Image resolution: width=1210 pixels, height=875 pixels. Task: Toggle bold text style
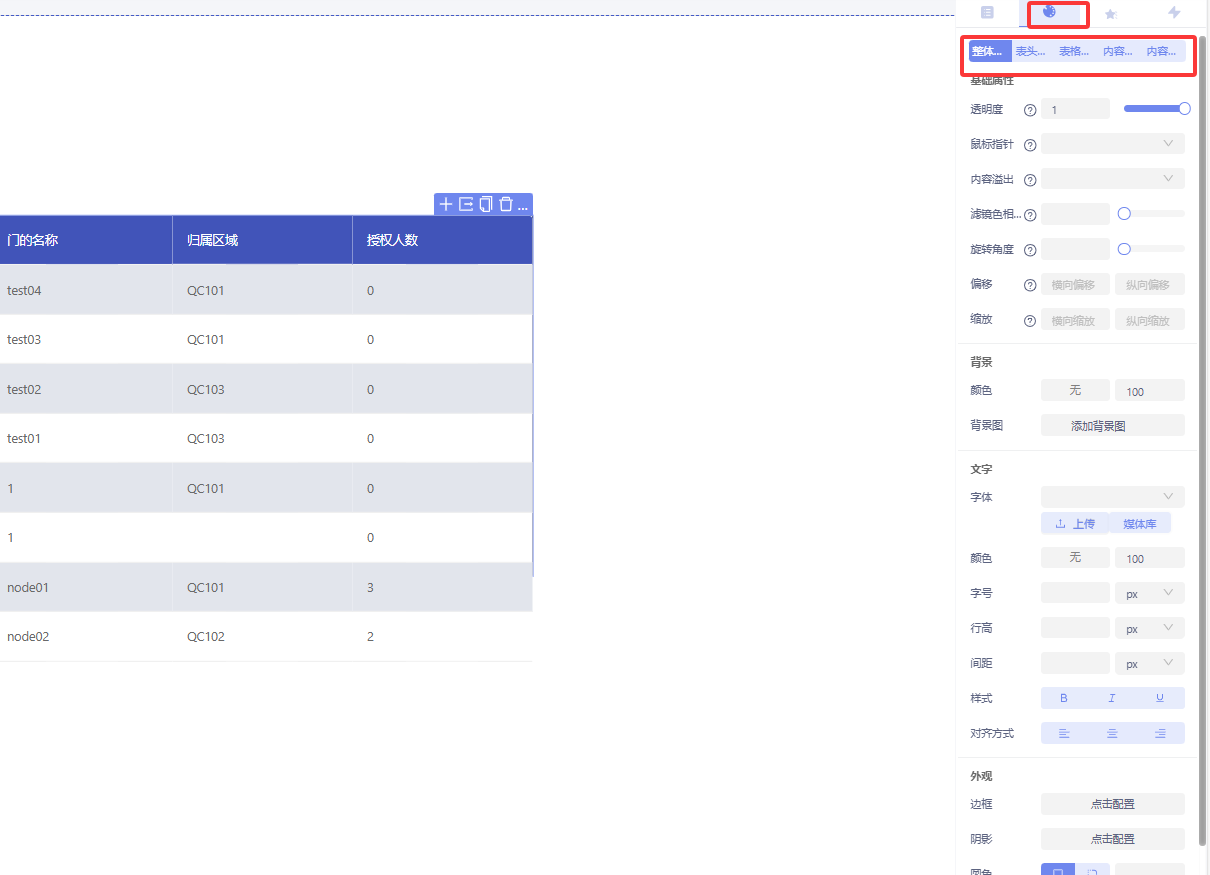[1064, 698]
